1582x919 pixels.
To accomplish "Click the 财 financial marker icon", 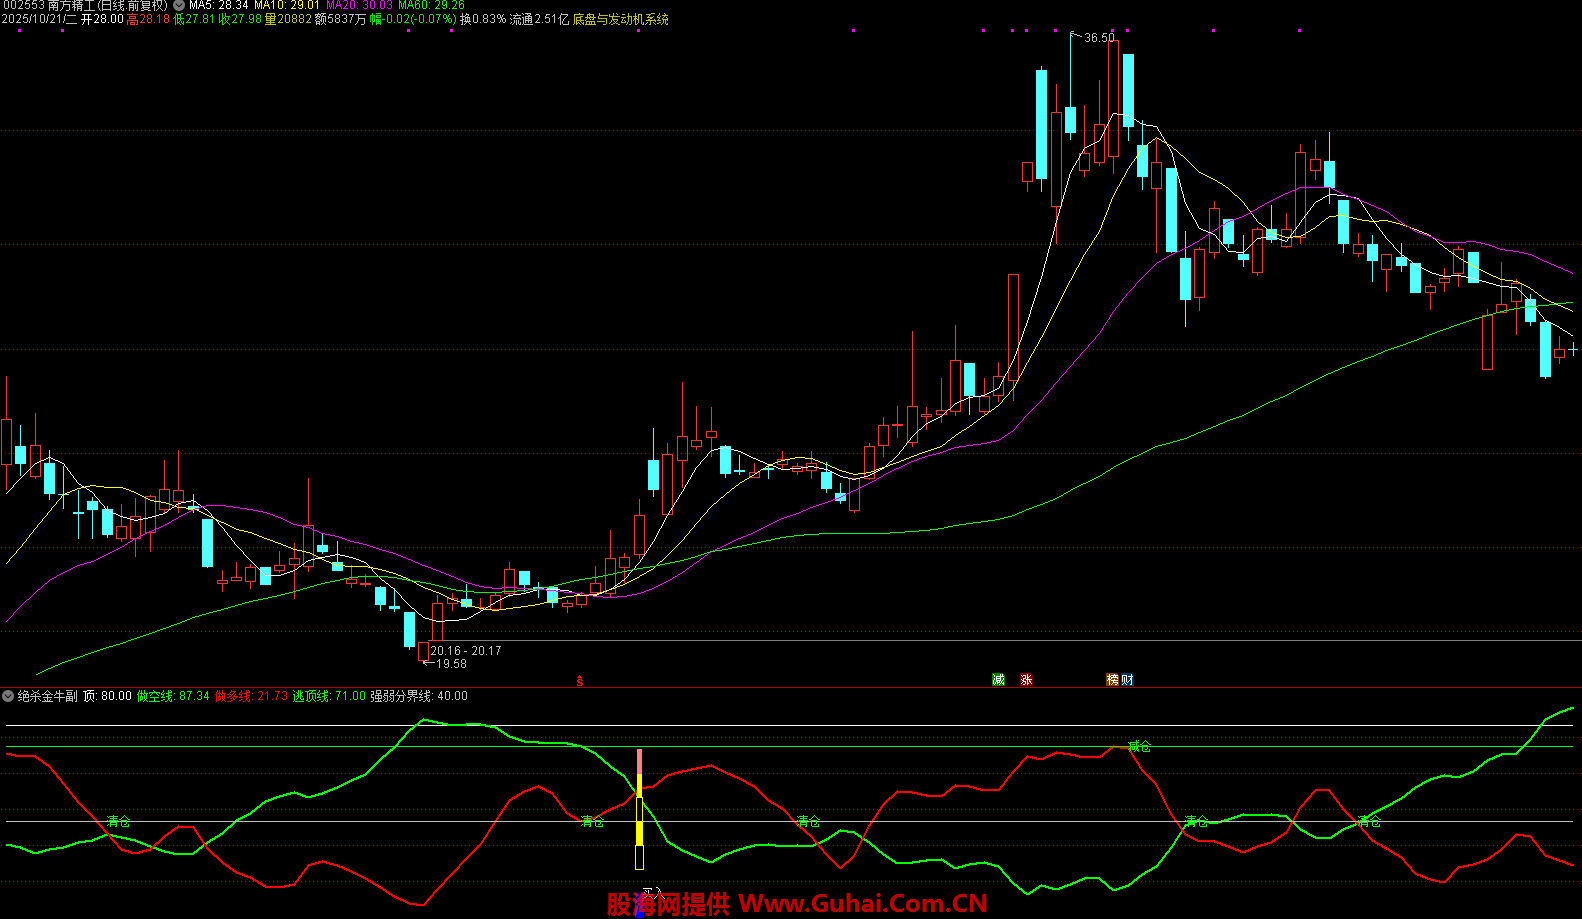I will (1127, 680).
